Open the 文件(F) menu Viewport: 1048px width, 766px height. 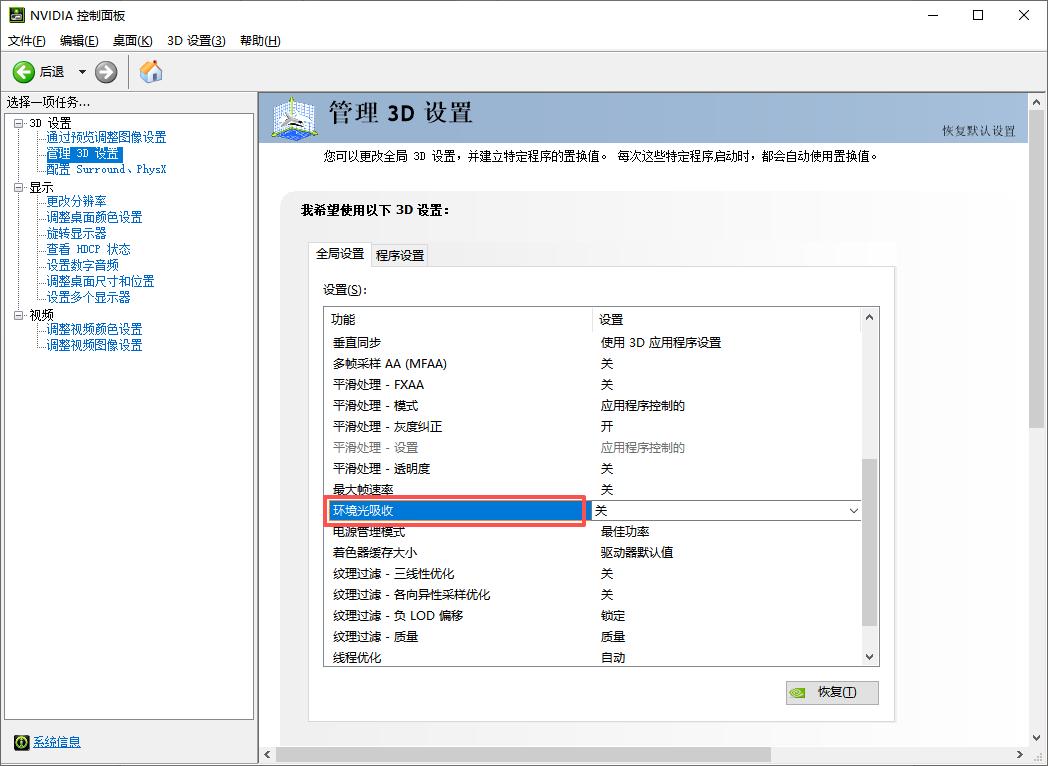tap(27, 41)
